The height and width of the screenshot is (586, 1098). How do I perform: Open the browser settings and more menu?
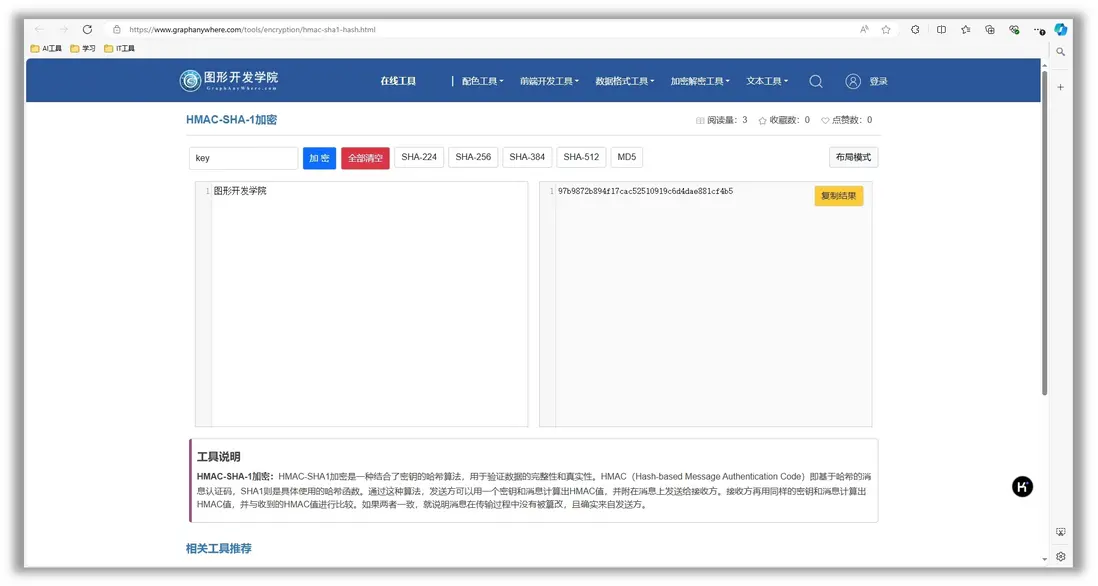tap(1039, 30)
